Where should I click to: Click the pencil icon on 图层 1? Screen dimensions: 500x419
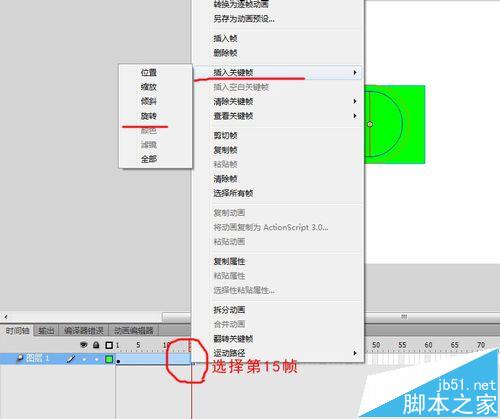71,359
